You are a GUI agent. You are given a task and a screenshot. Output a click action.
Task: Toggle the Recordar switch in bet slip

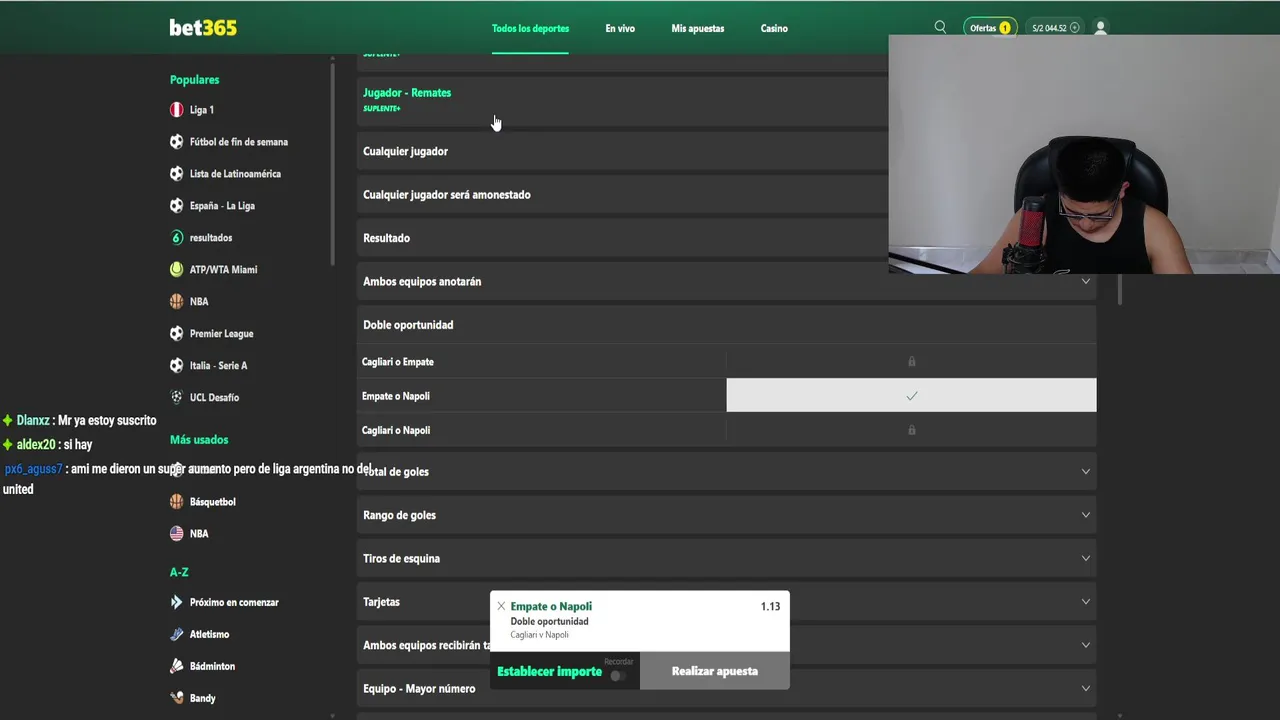coord(618,676)
